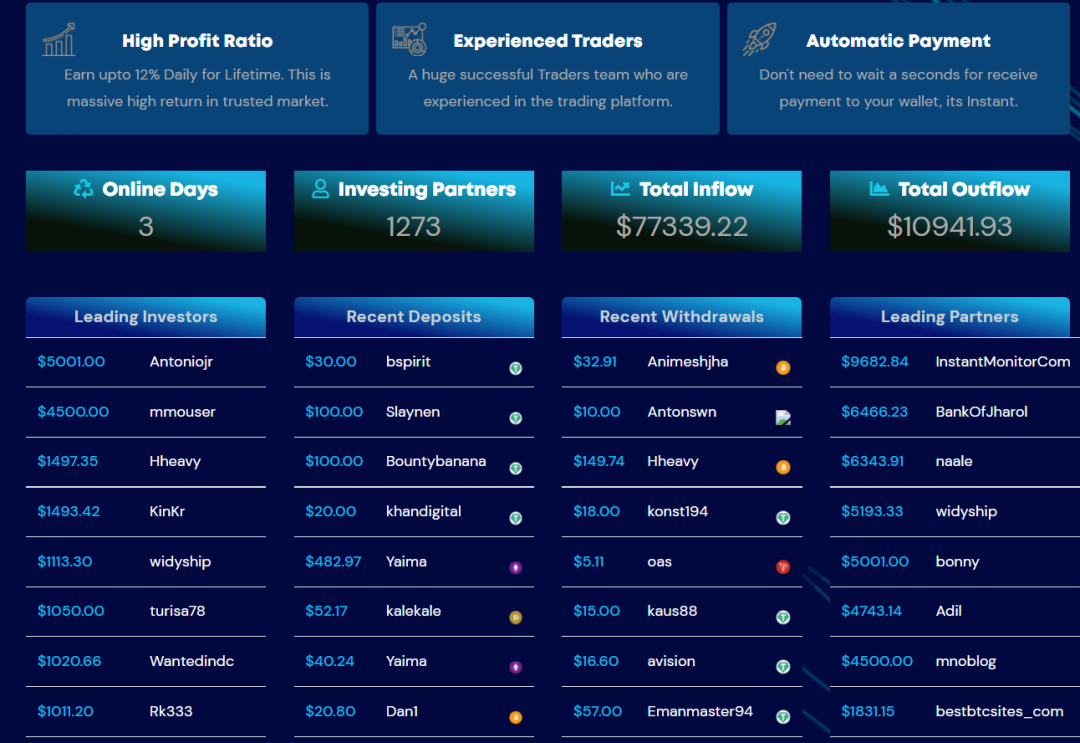Select the Recent Withdrawals panel header

click(x=681, y=317)
